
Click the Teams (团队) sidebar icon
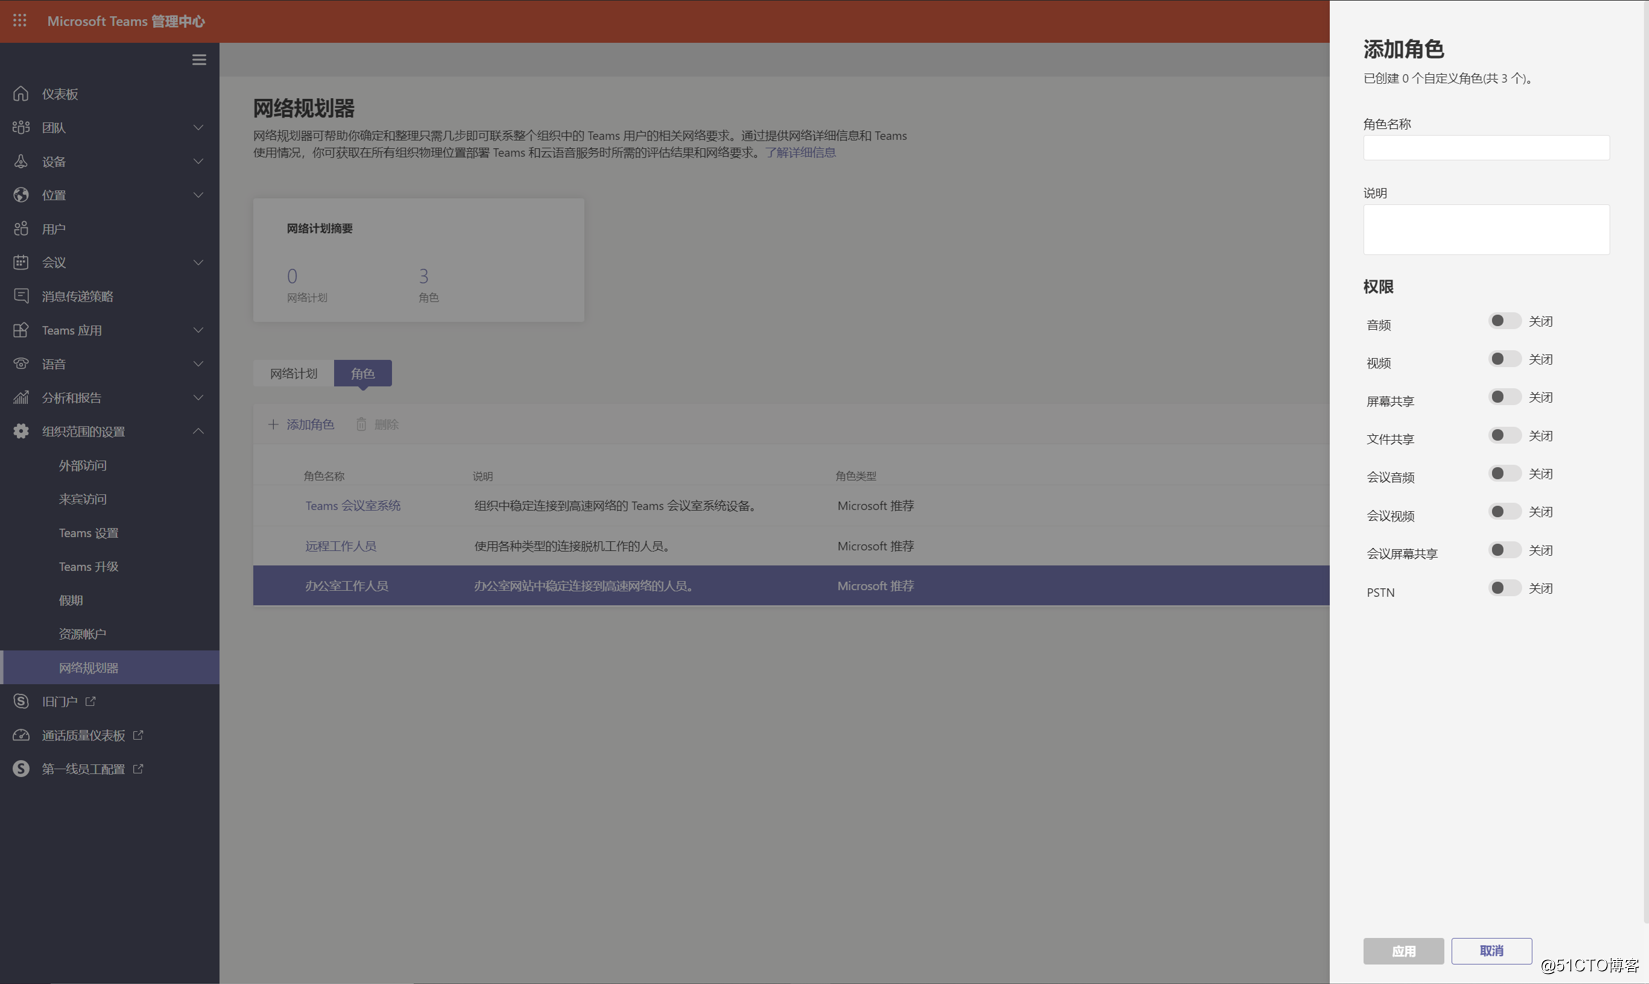coord(21,127)
